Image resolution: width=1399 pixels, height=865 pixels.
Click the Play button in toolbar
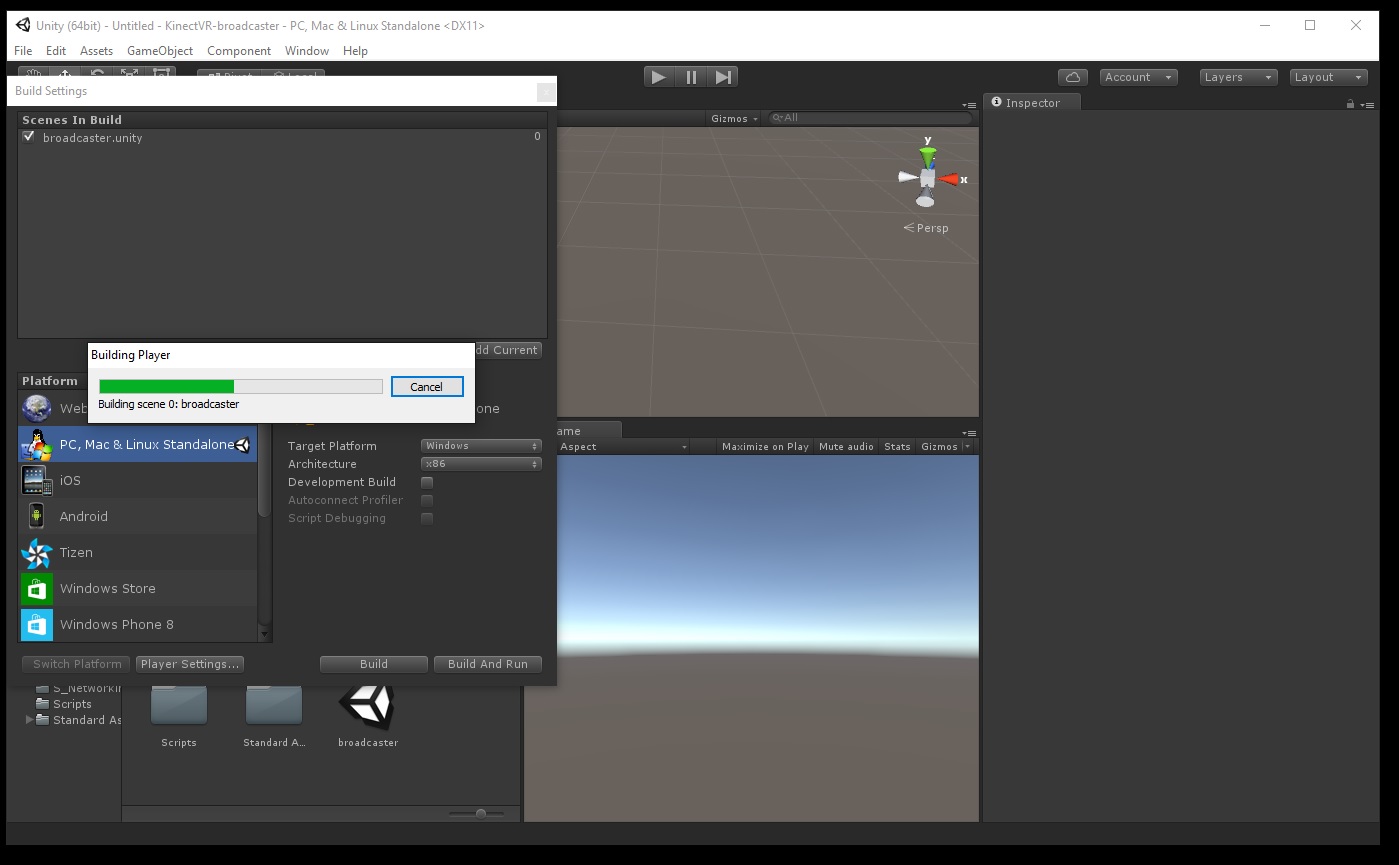tap(658, 77)
